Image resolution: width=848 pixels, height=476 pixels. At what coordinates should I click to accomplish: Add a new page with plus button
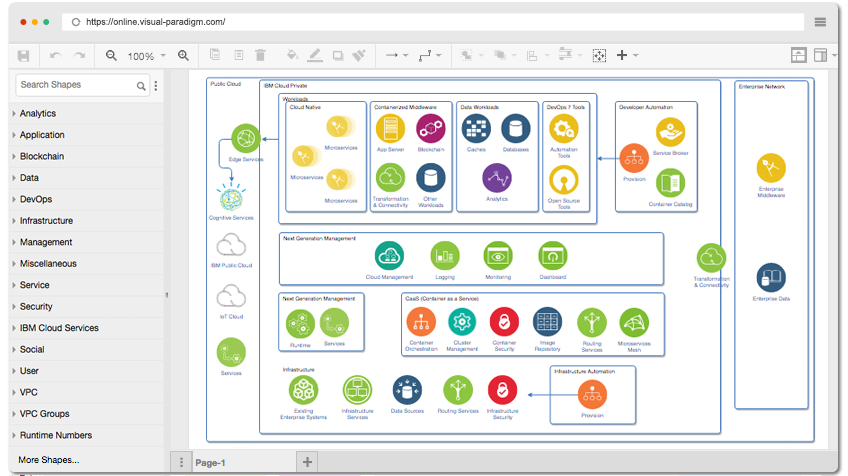307,462
